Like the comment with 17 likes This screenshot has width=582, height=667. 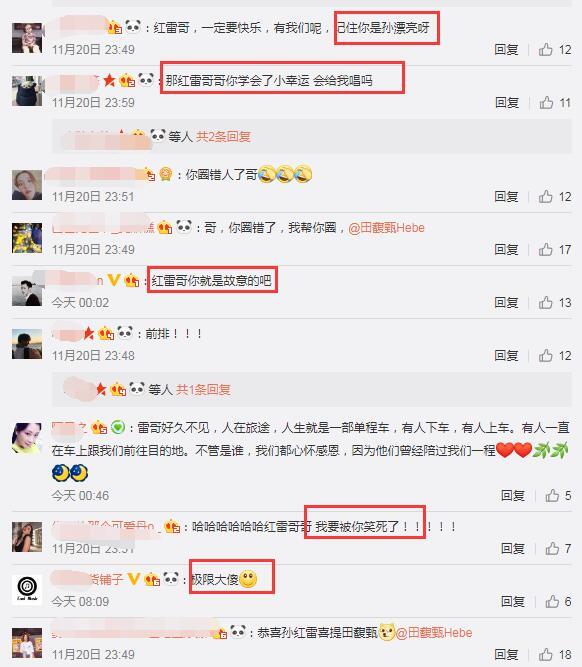pos(545,249)
